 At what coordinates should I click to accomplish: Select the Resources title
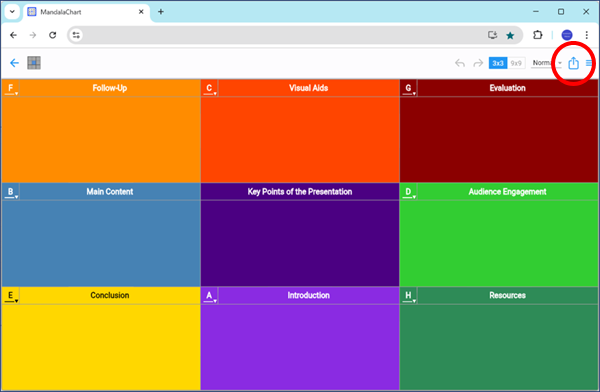(507, 296)
